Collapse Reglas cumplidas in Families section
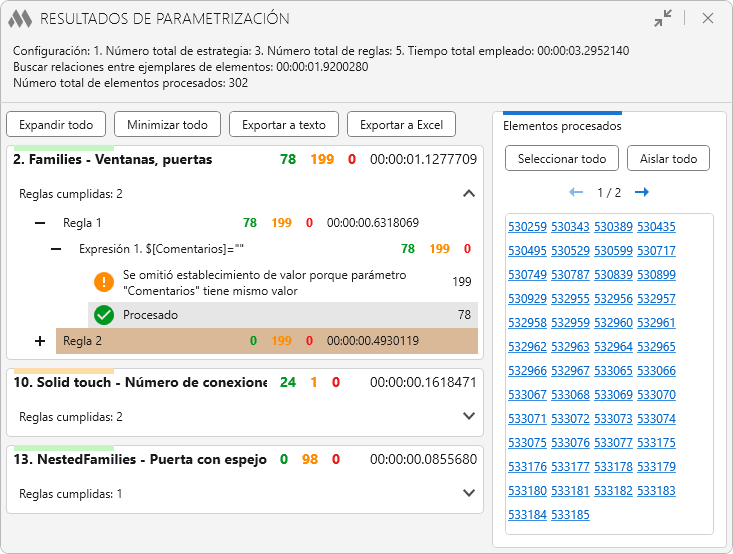Screen dimensions: 733x554 469,194
